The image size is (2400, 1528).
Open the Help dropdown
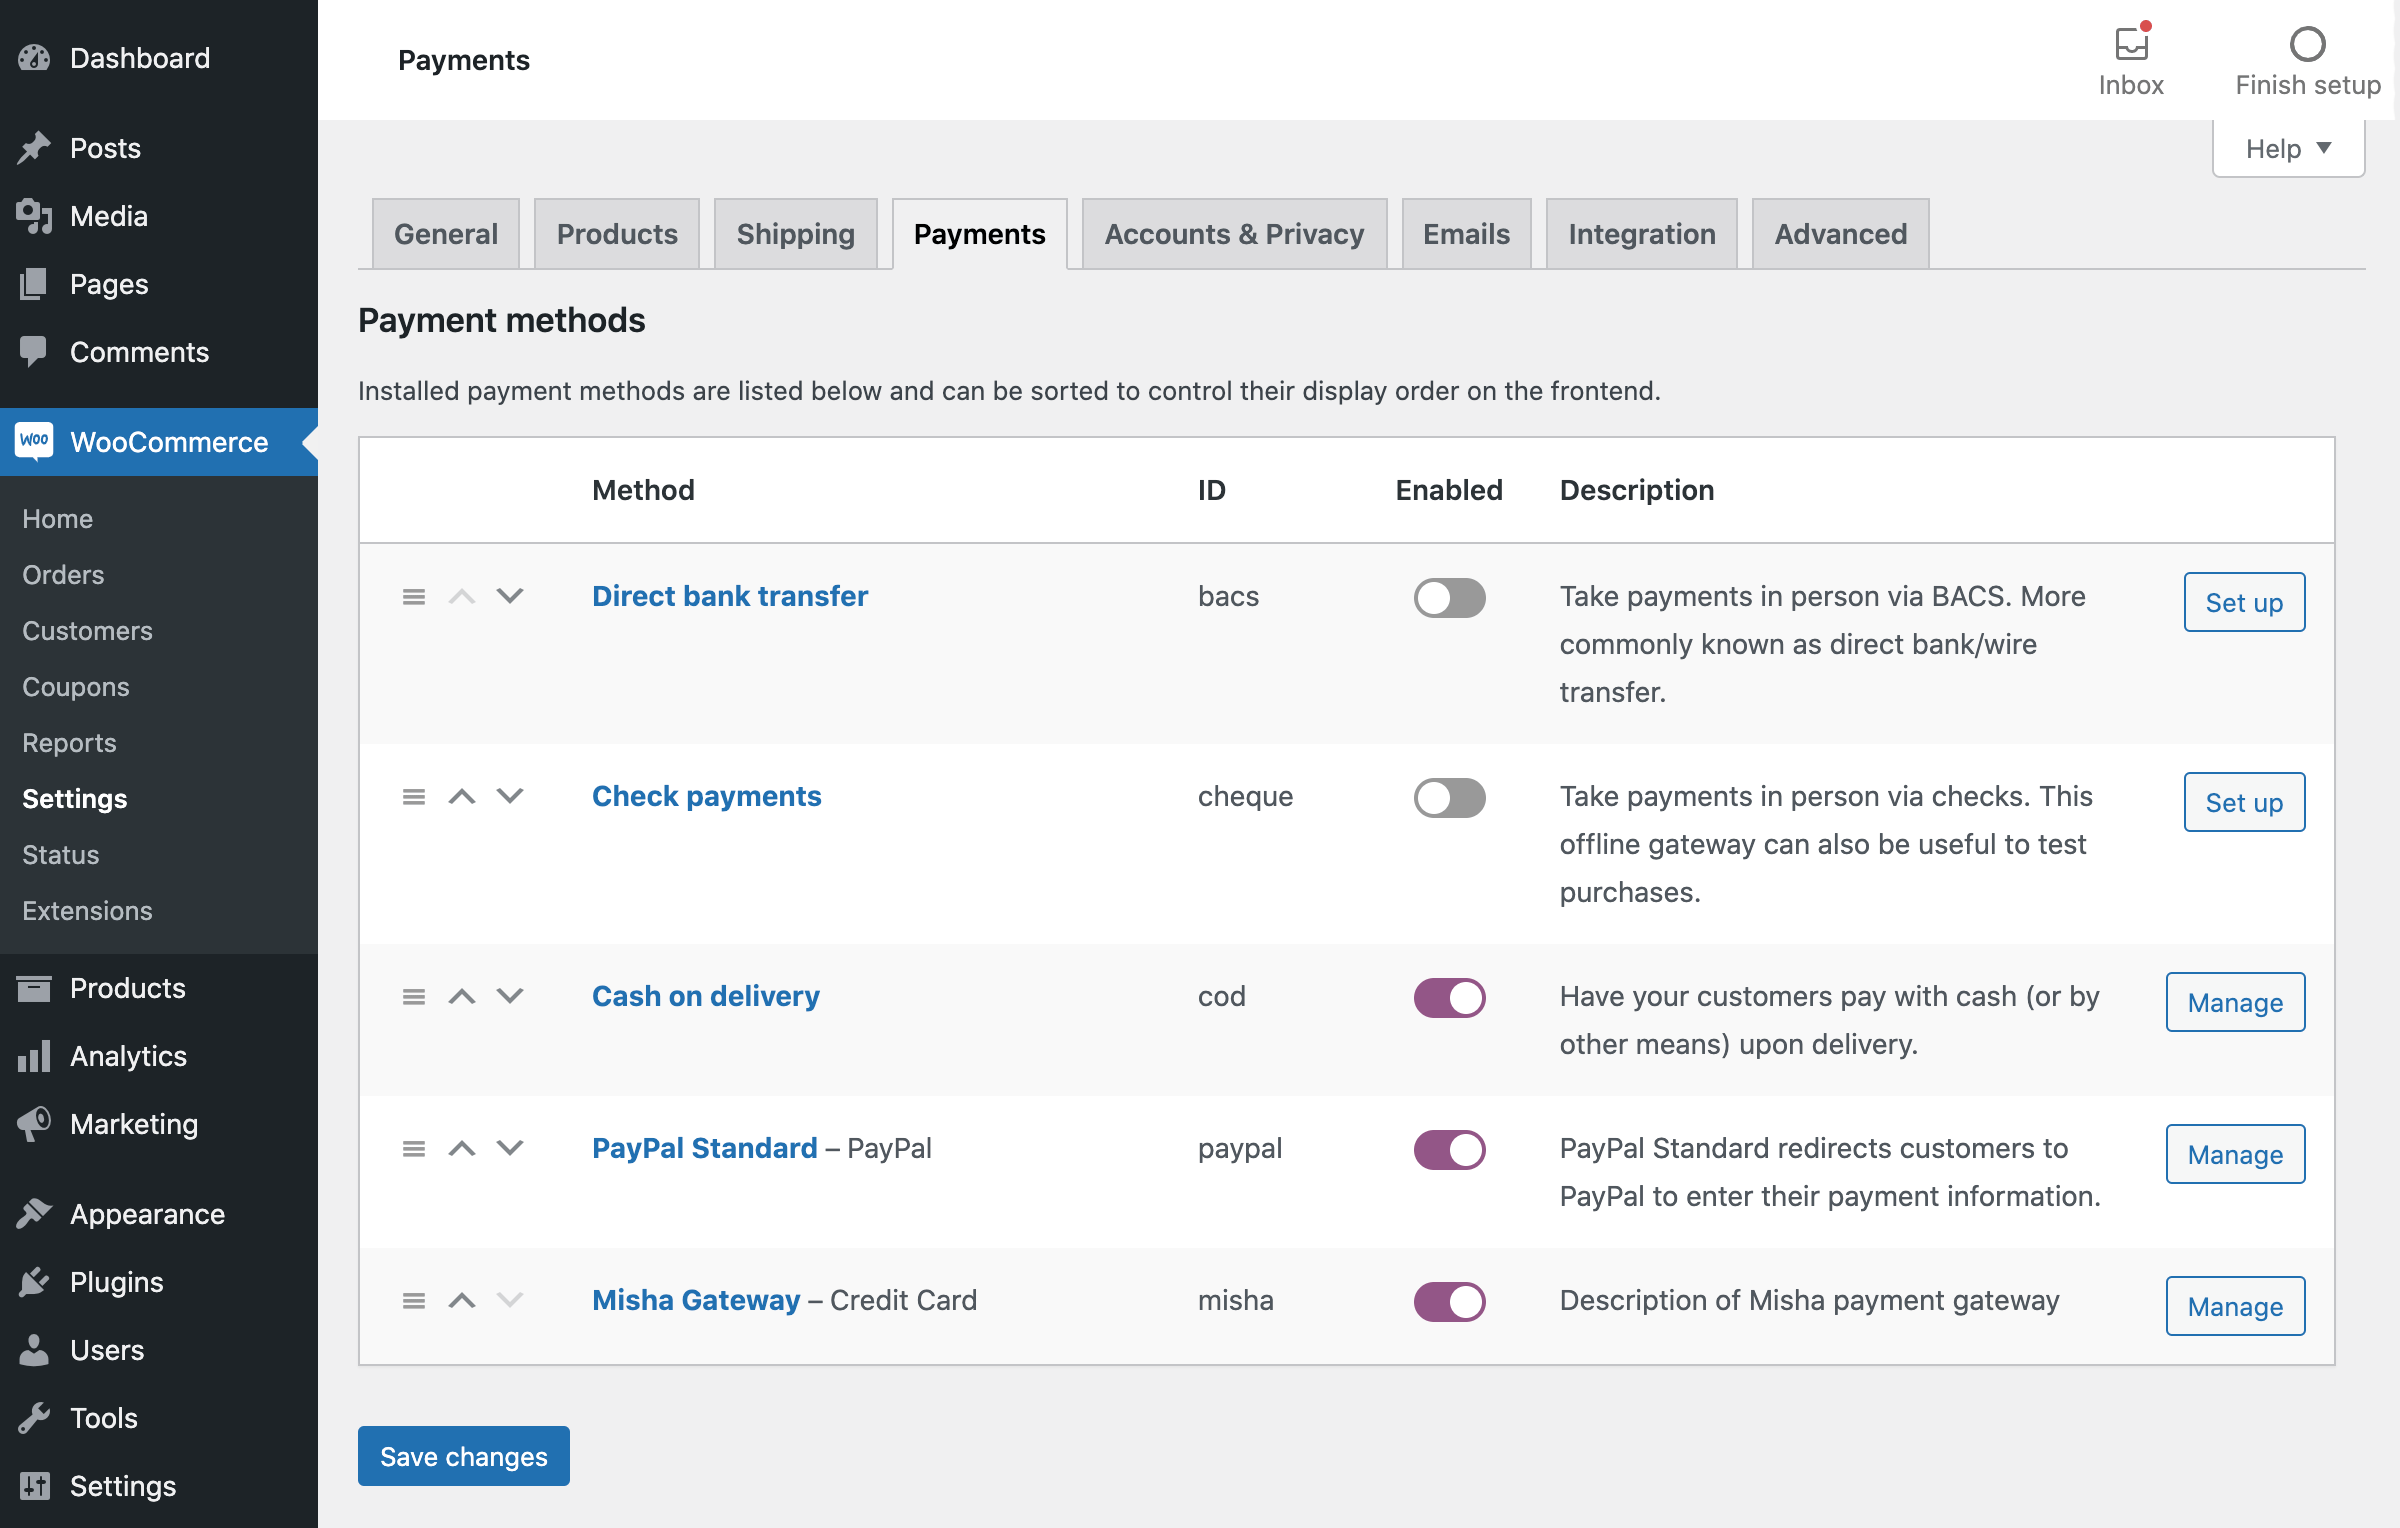tap(2287, 148)
